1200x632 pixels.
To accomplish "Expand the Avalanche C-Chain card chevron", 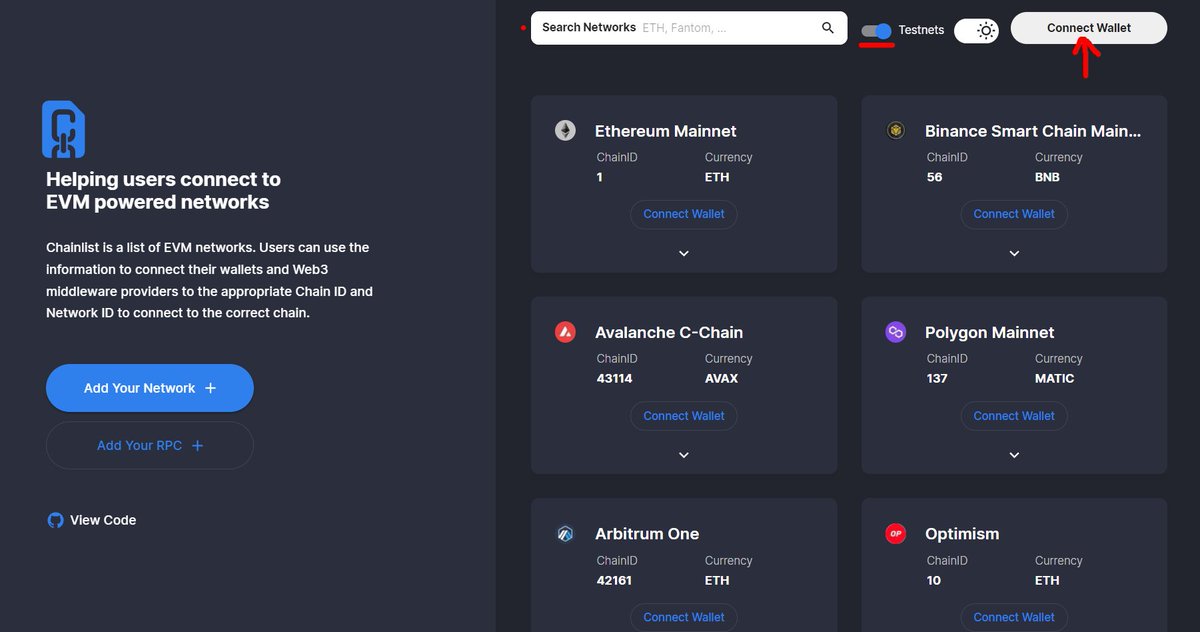I will (684, 455).
